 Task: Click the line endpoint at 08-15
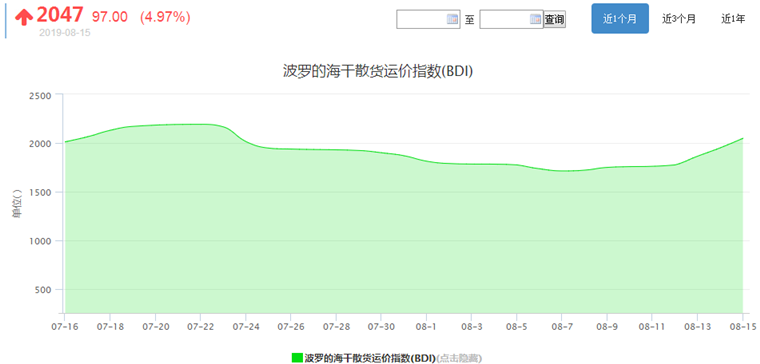point(743,138)
